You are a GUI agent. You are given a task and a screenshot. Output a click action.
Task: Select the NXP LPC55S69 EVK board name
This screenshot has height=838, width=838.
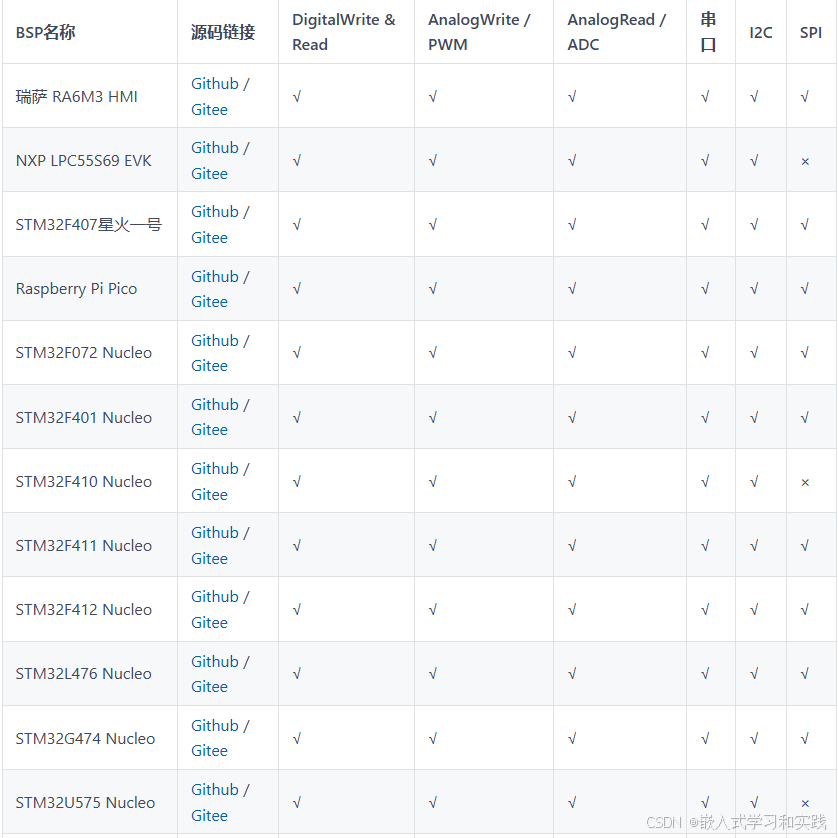coord(83,161)
